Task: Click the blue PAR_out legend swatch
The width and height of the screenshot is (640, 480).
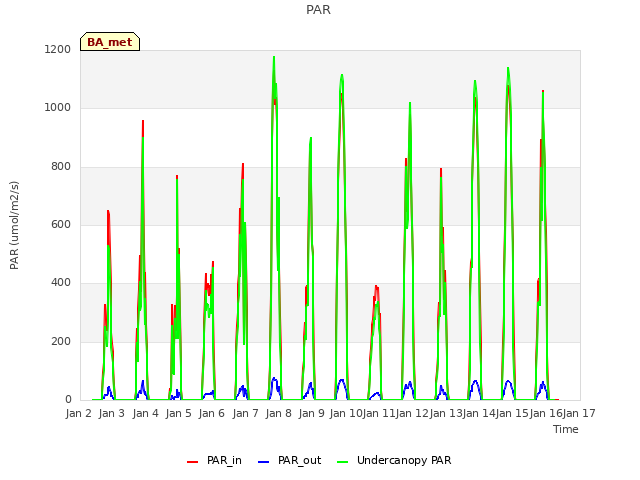Action: tap(264, 462)
